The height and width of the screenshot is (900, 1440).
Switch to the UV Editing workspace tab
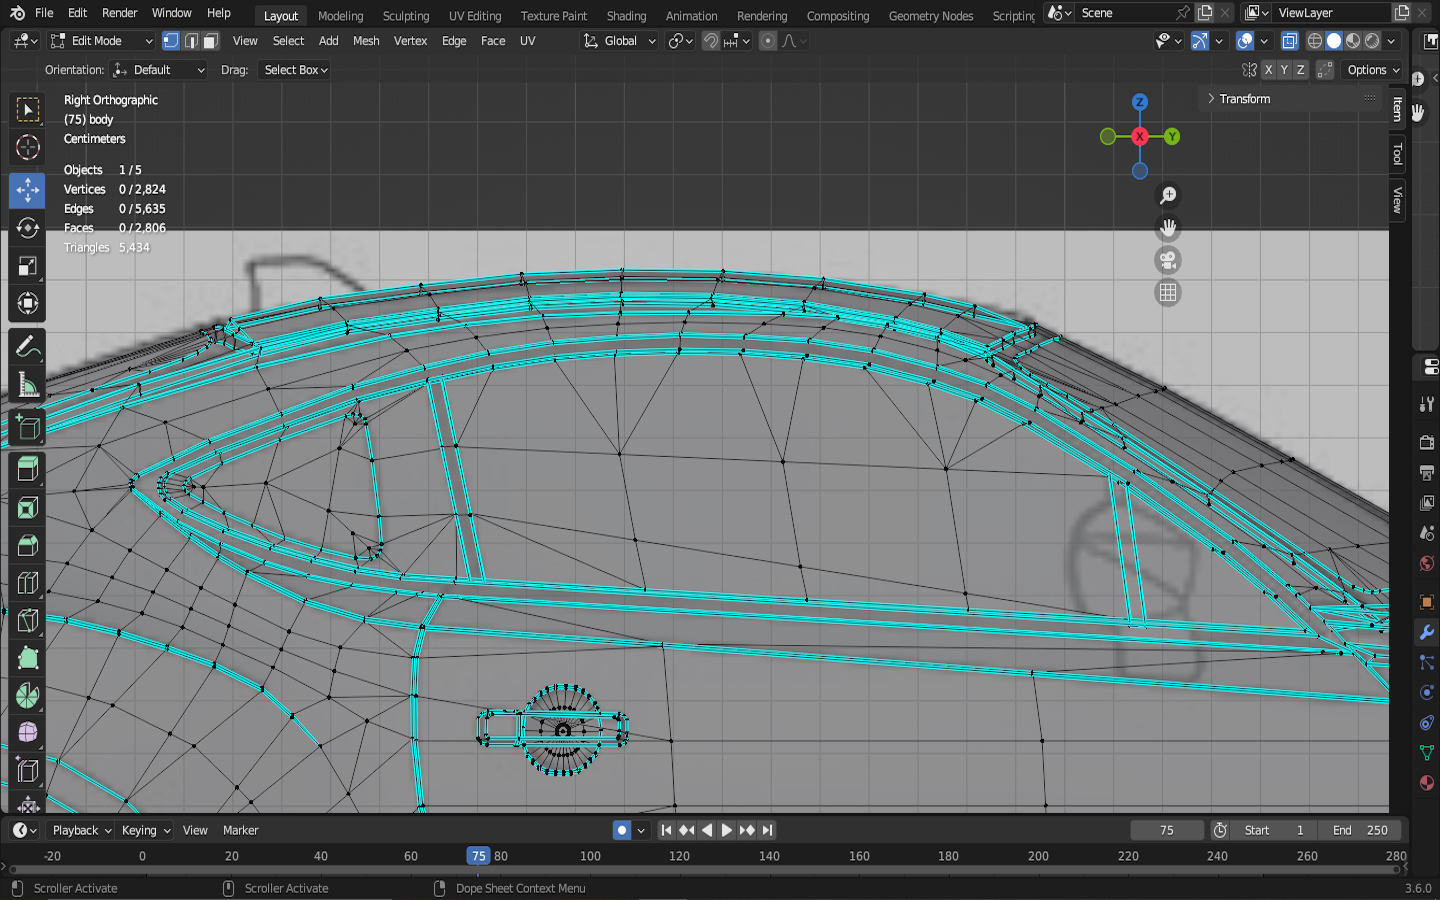pos(475,16)
